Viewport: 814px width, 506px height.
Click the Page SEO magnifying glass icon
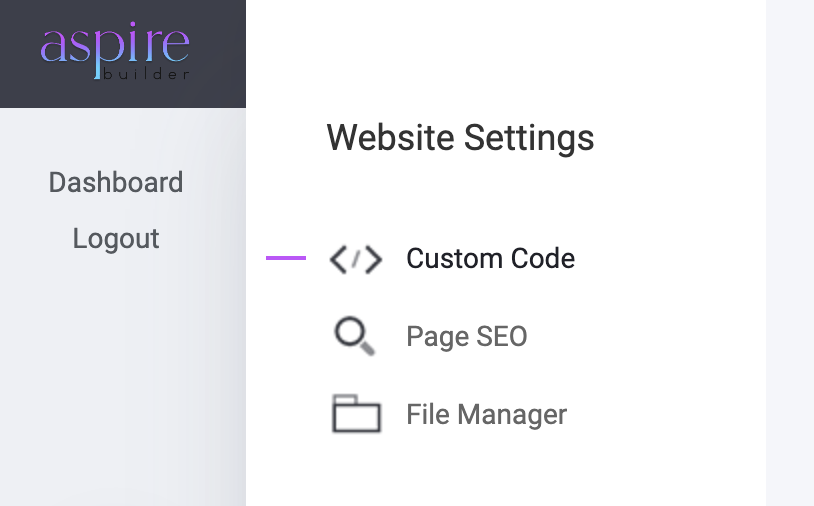[354, 336]
